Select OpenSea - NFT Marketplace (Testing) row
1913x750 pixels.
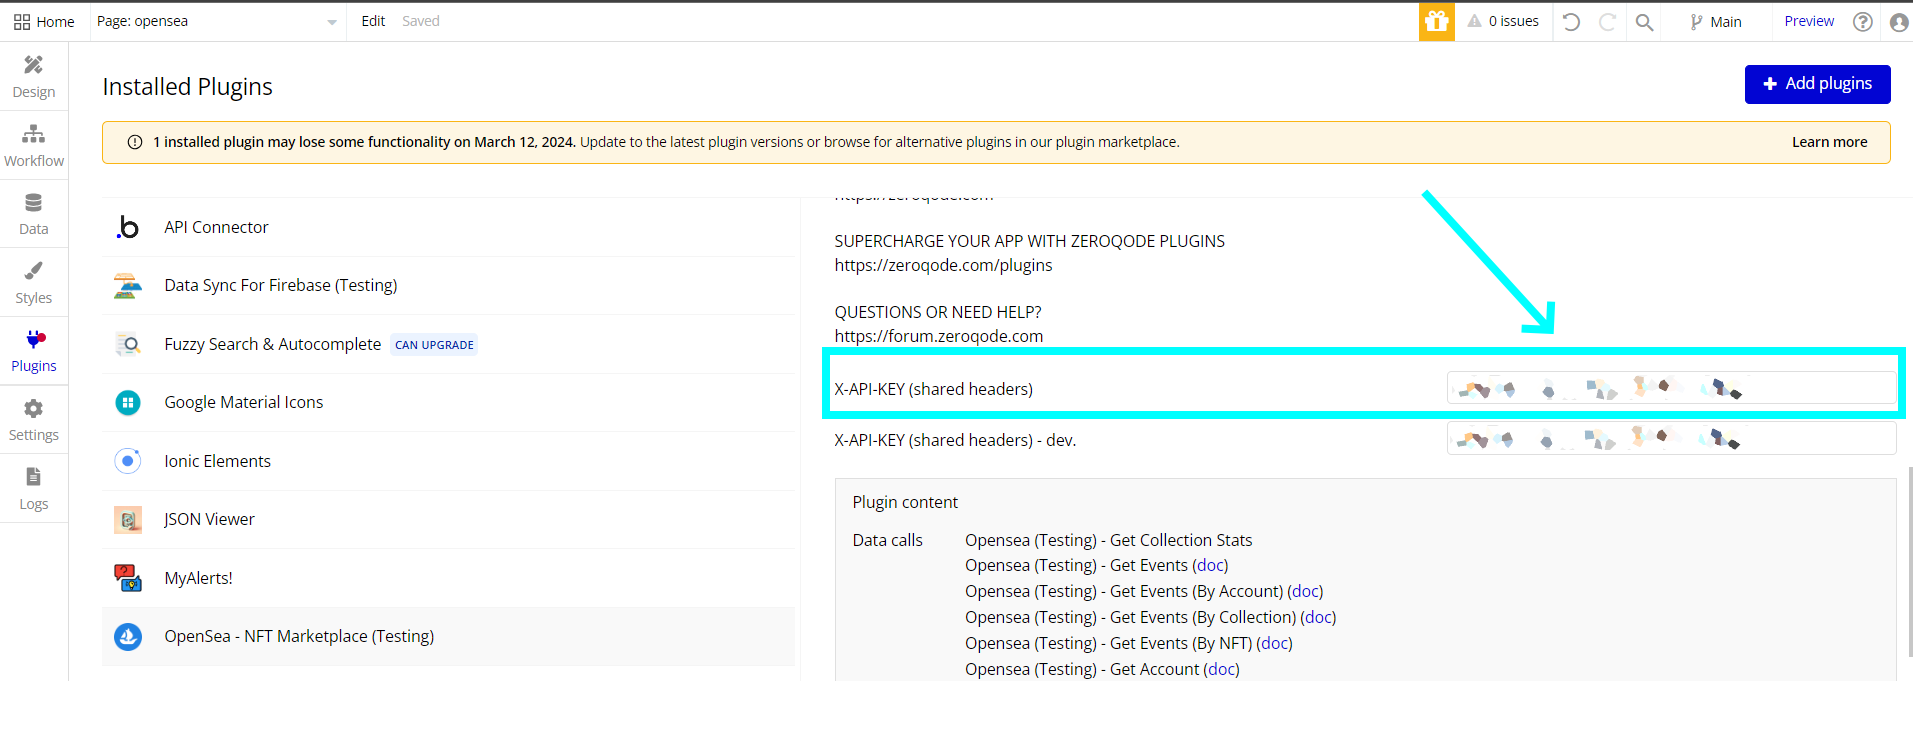click(x=448, y=636)
